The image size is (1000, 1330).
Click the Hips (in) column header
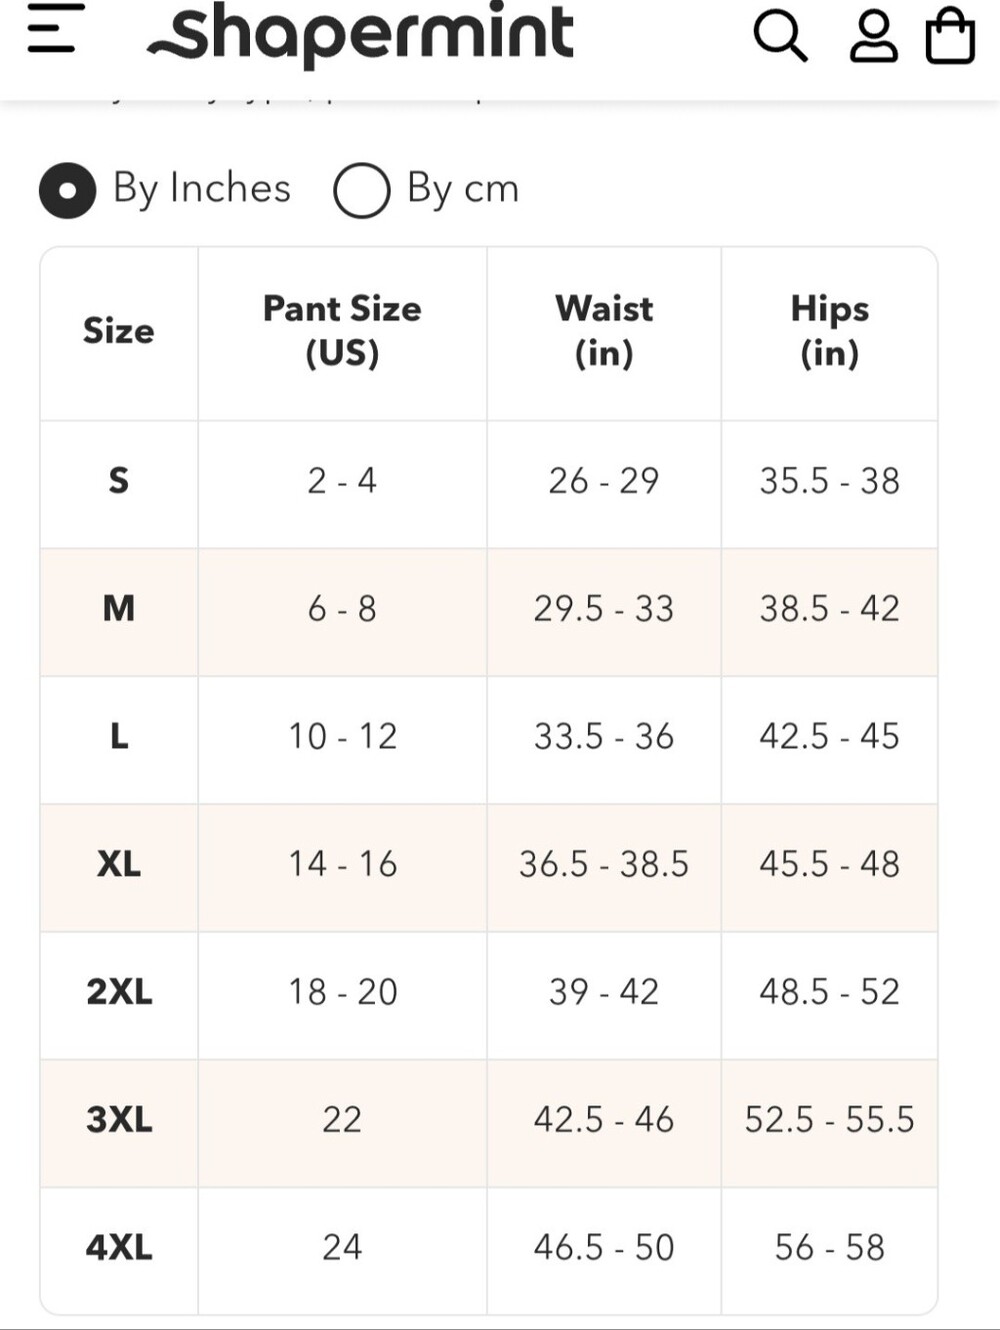[x=829, y=331]
